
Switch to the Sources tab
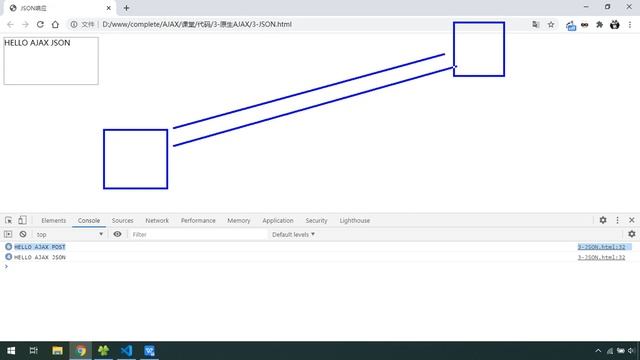tap(122, 220)
